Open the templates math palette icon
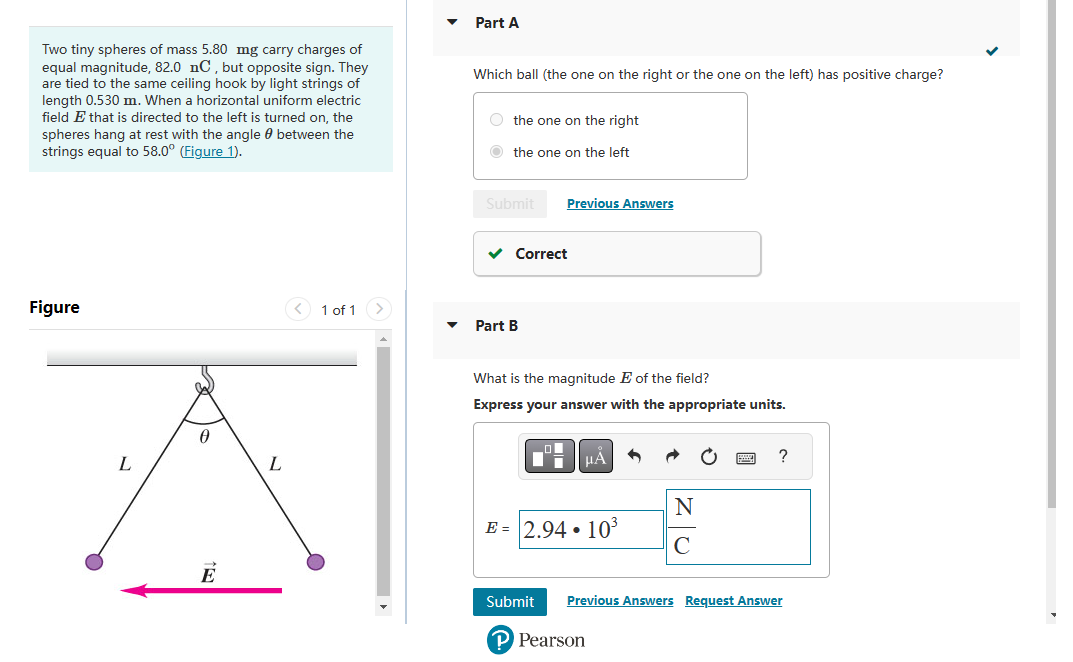This screenshot has width=1073, height=662. click(550, 456)
